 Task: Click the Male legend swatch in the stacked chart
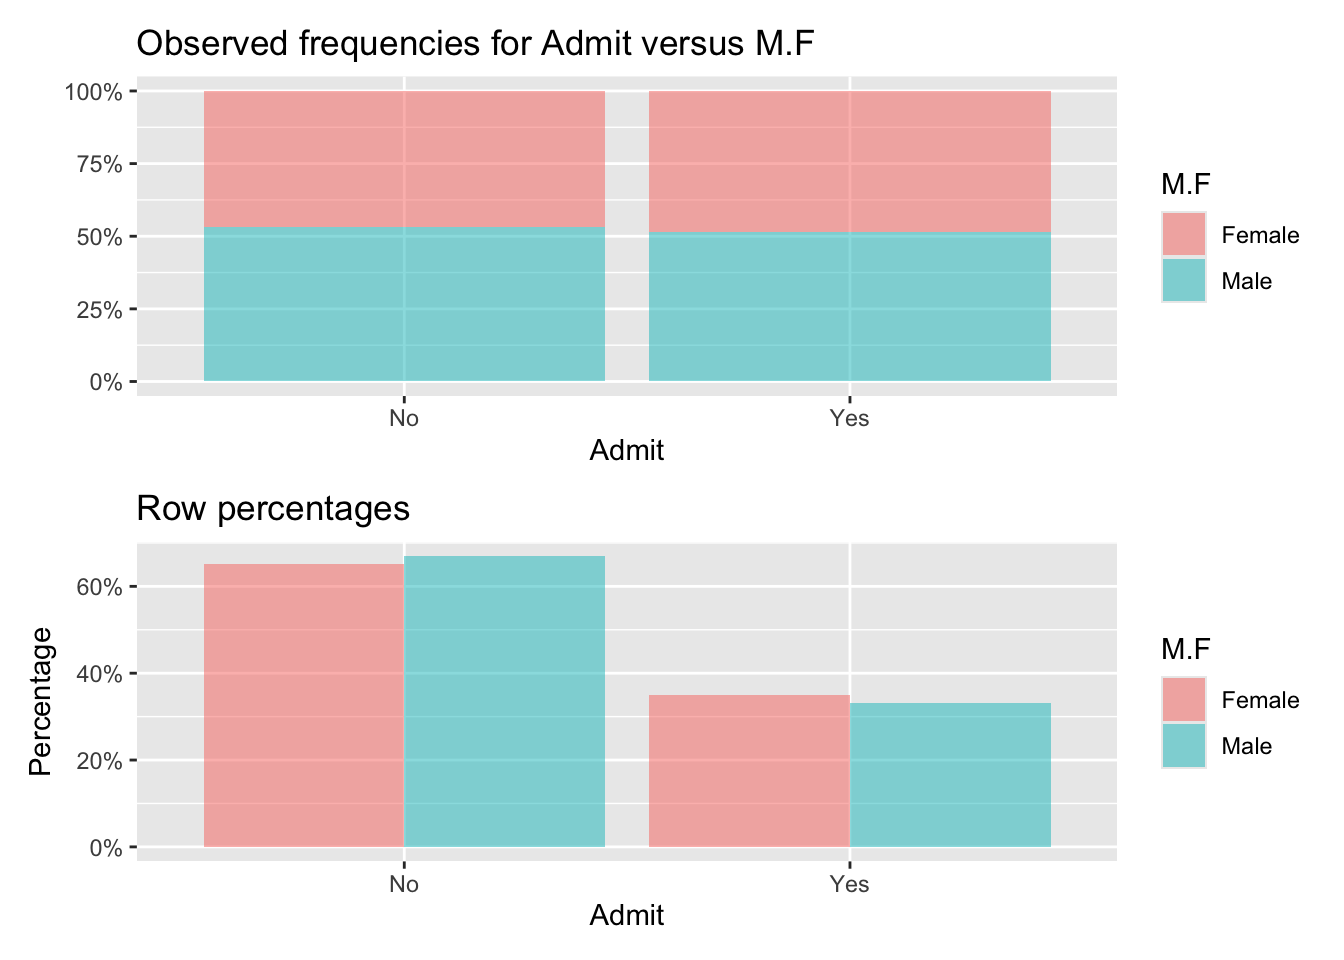[1183, 281]
